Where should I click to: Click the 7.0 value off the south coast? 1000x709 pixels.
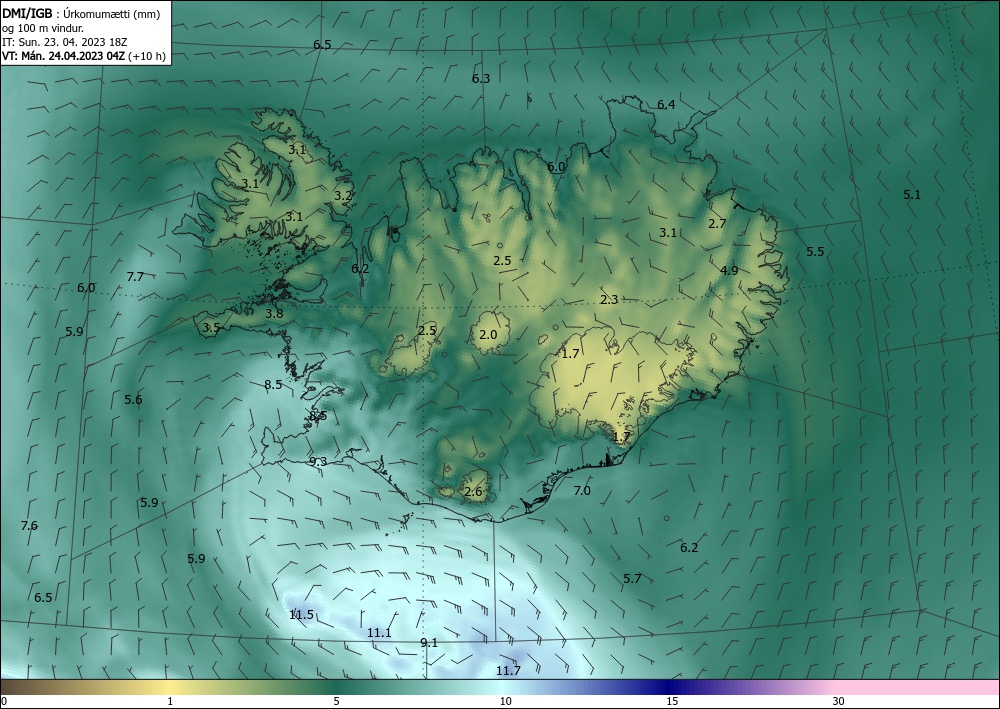coord(582,491)
